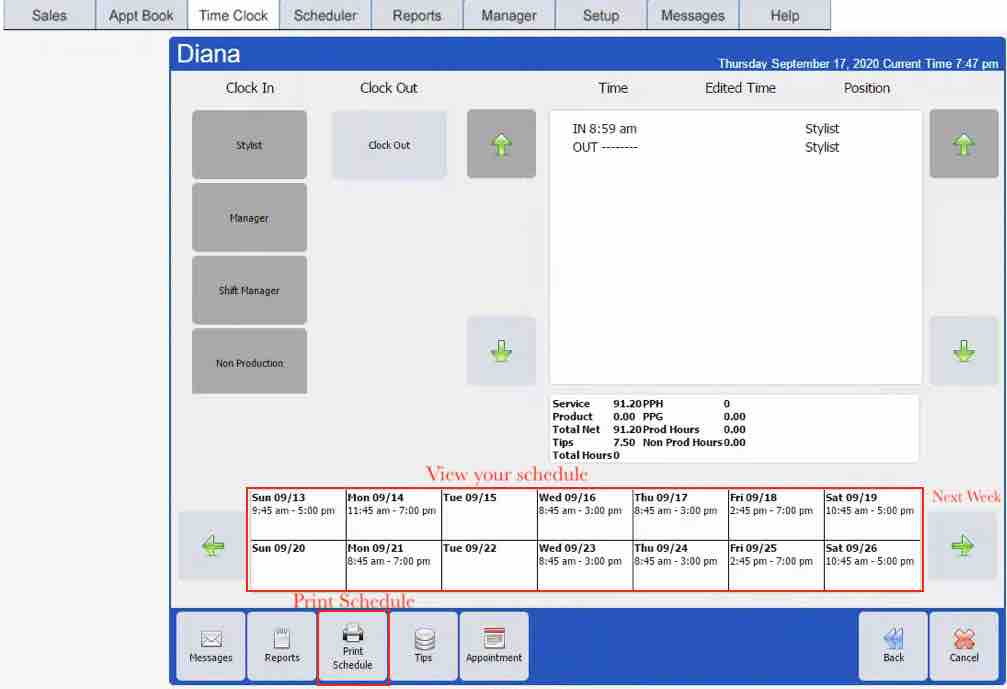Image resolution: width=1007 pixels, height=689 pixels.
Task: Clock in as Stylist
Action: click(x=249, y=145)
